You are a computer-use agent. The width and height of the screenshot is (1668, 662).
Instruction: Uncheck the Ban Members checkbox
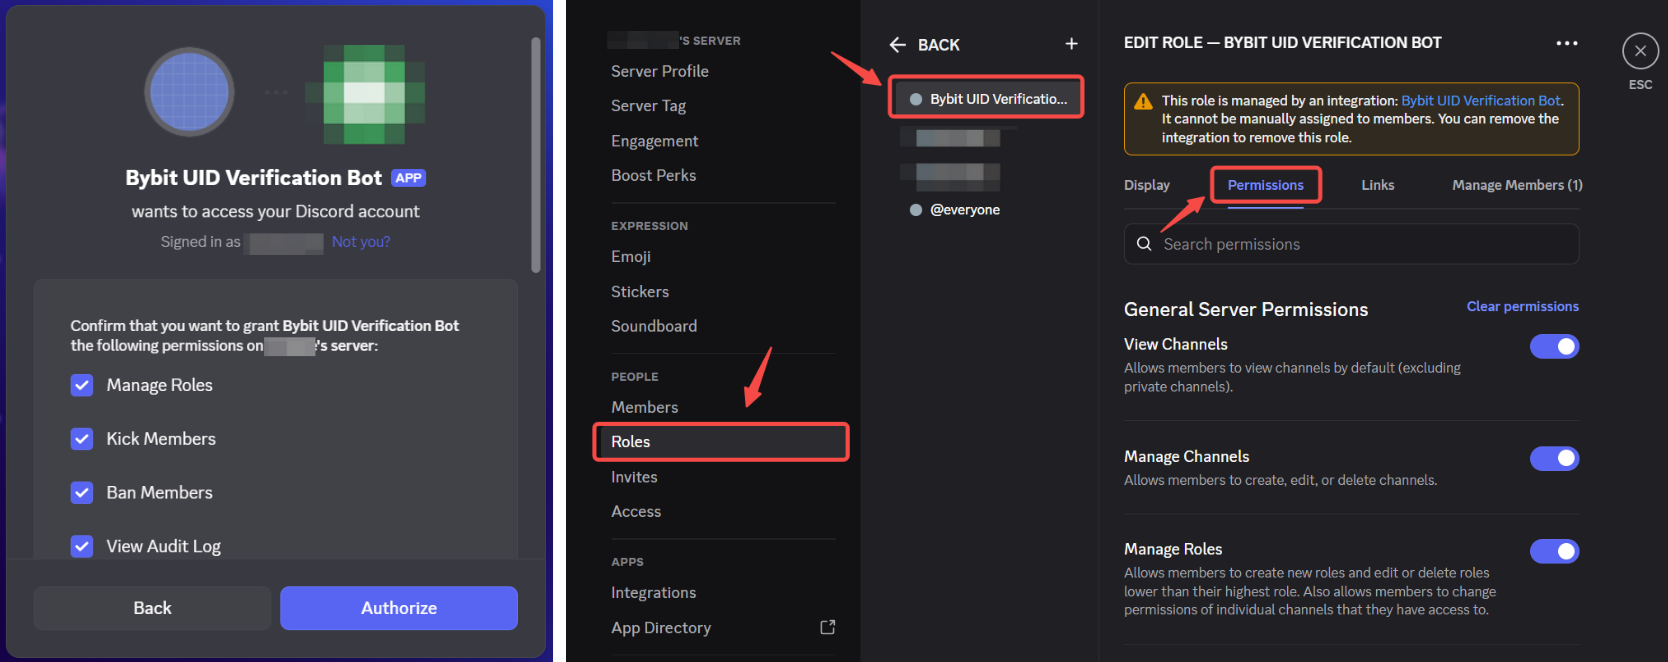pos(82,493)
